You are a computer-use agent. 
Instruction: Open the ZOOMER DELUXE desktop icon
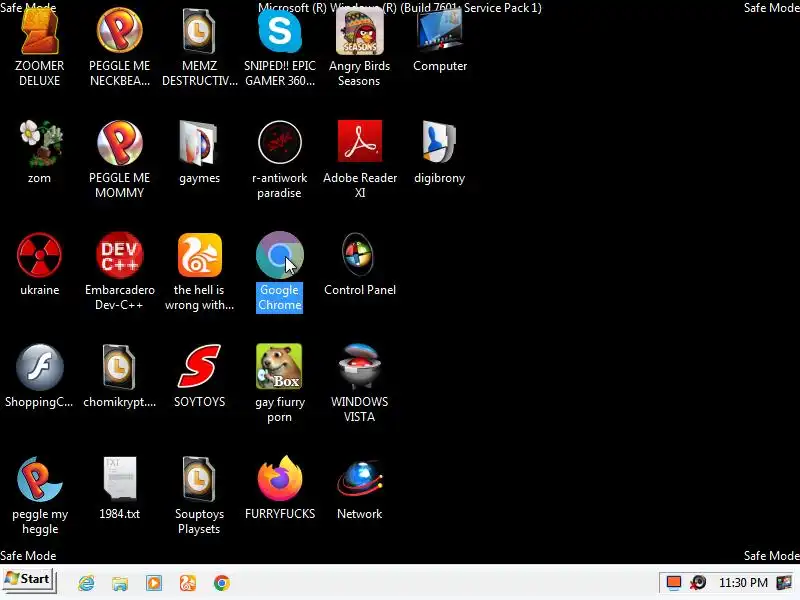[39, 32]
